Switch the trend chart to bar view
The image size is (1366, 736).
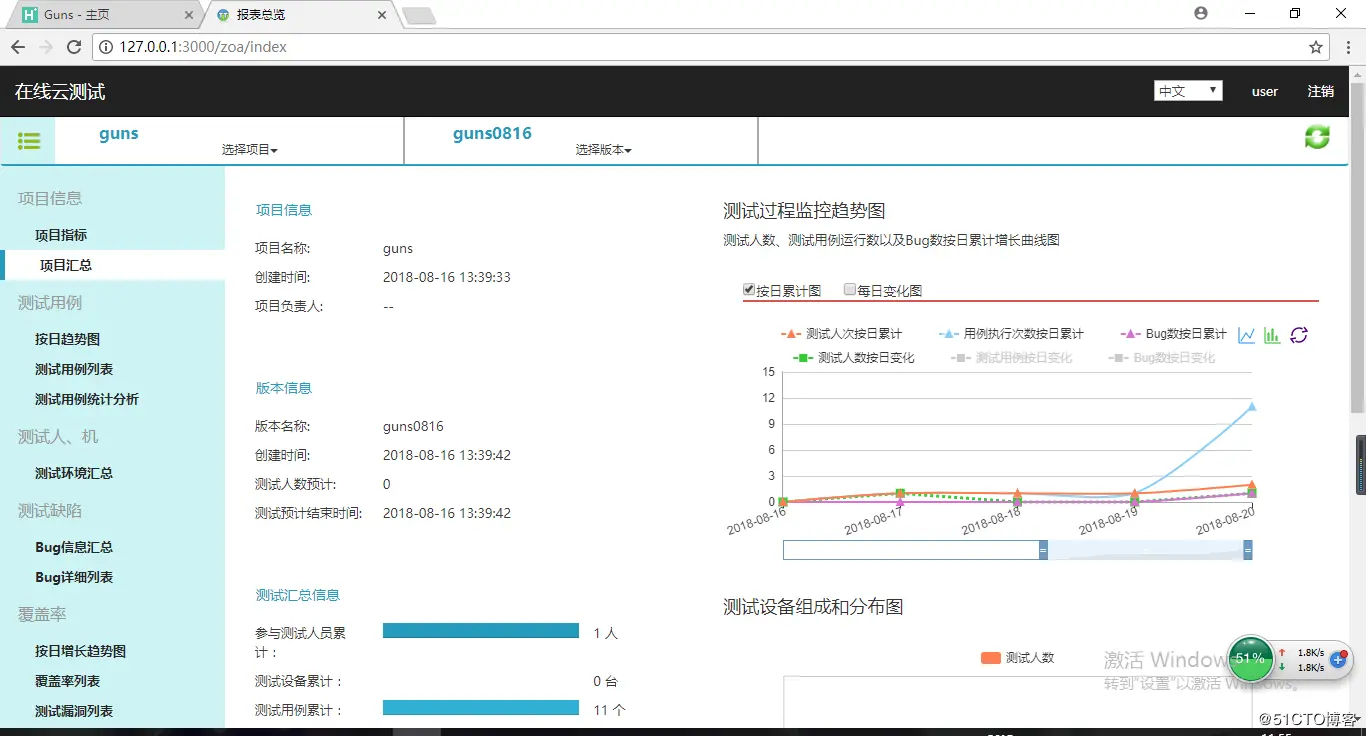tap(1271, 335)
